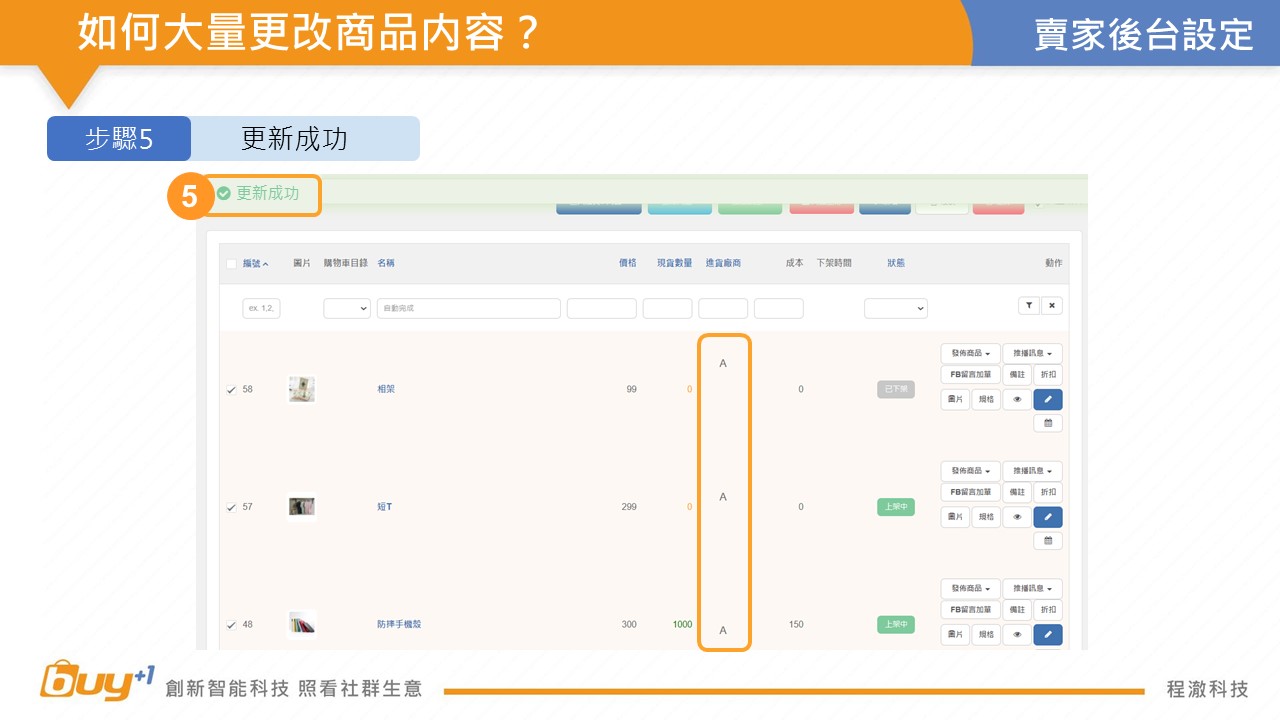Image resolution: width=1280 pixels, height=720 pixels.
Task: Click the 名稱 autocomplete filter input field
Action: click(x=468, y=309)
